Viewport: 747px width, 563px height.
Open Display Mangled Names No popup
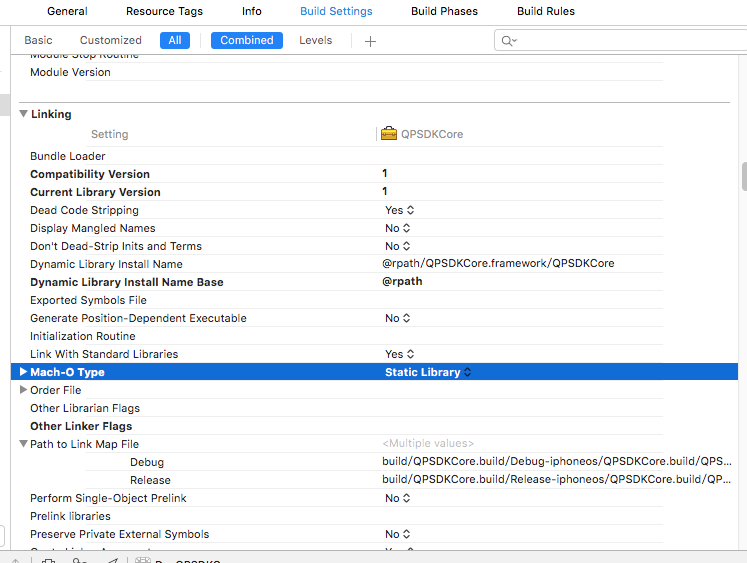click(x=397, y=228)
